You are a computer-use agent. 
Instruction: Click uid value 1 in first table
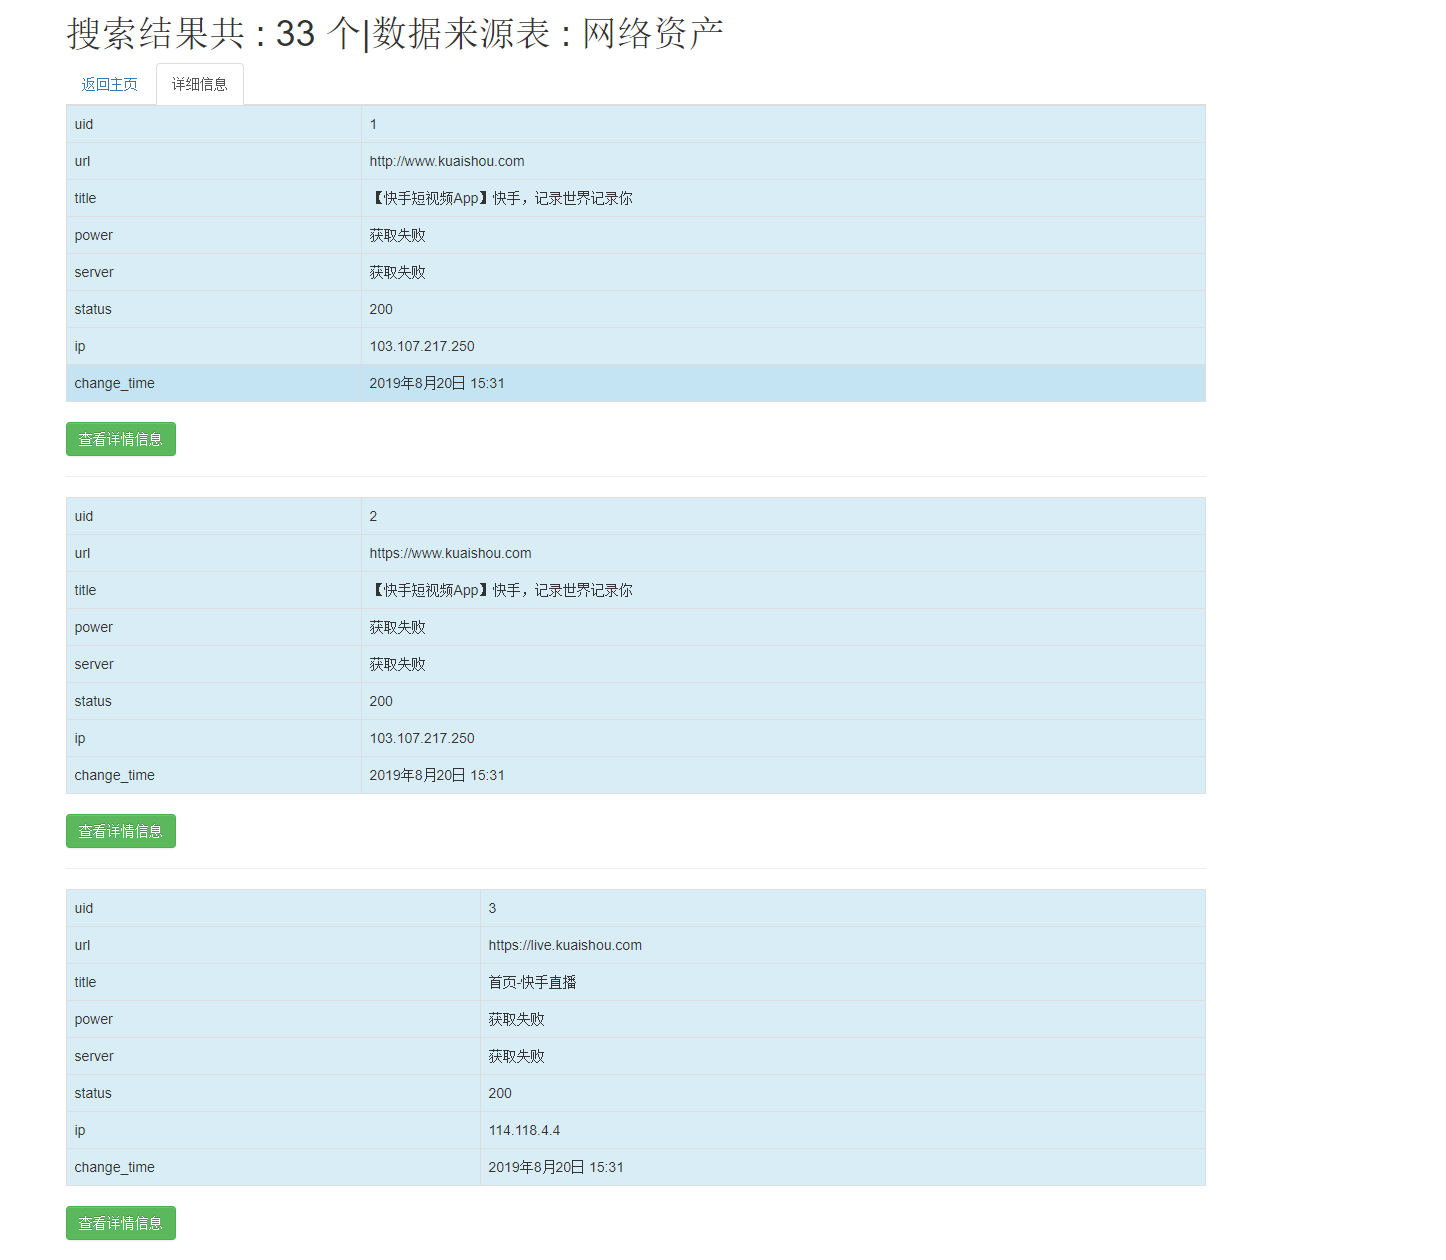373,124
